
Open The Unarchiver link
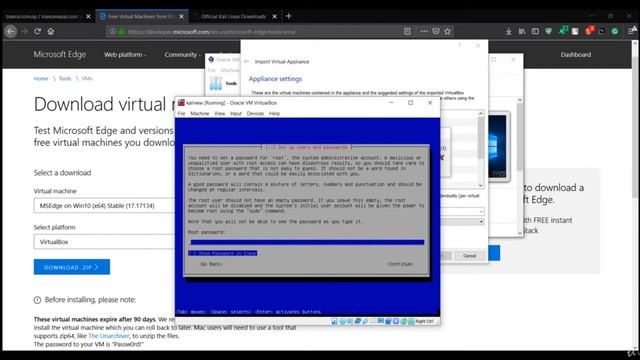[x=109, y=336]
